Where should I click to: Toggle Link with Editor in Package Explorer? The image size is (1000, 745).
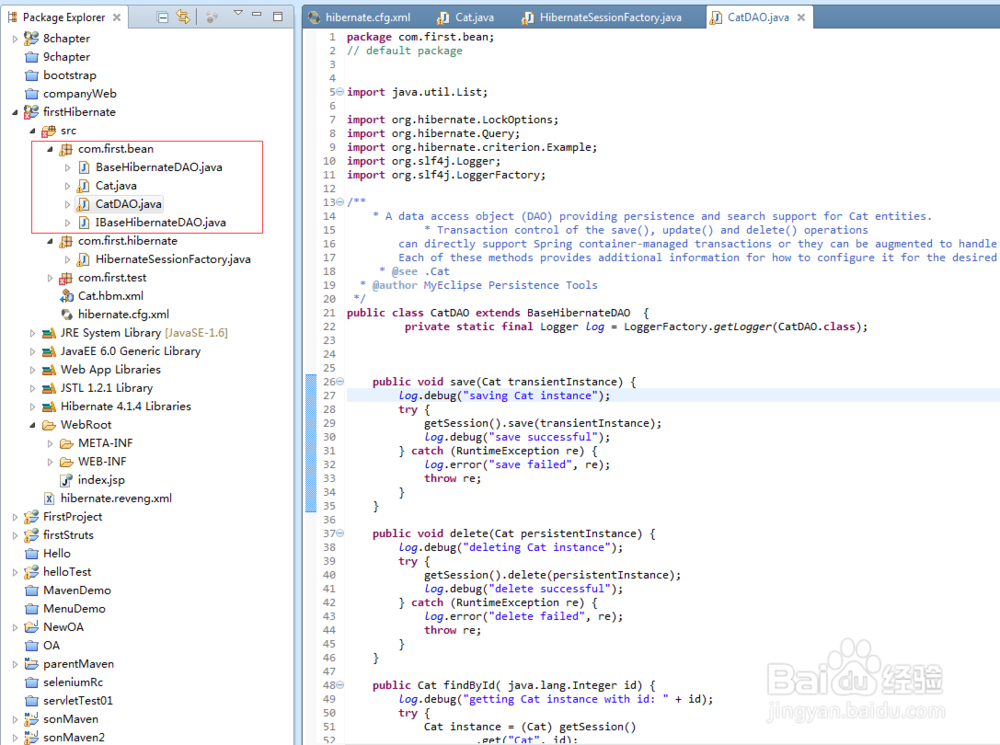click(x=183, y=17)
